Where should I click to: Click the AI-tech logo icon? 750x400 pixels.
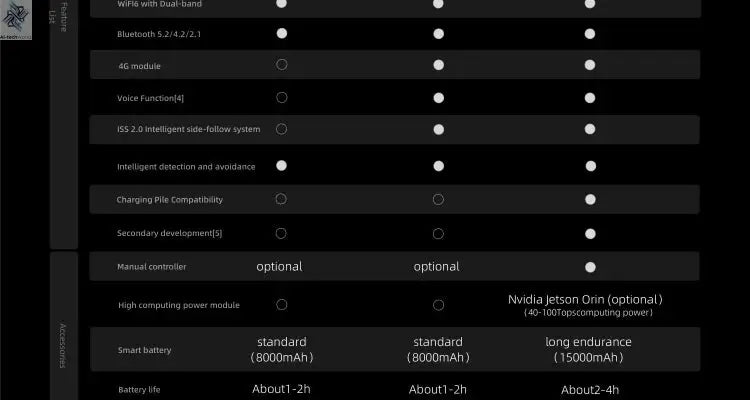coord(17,17)
